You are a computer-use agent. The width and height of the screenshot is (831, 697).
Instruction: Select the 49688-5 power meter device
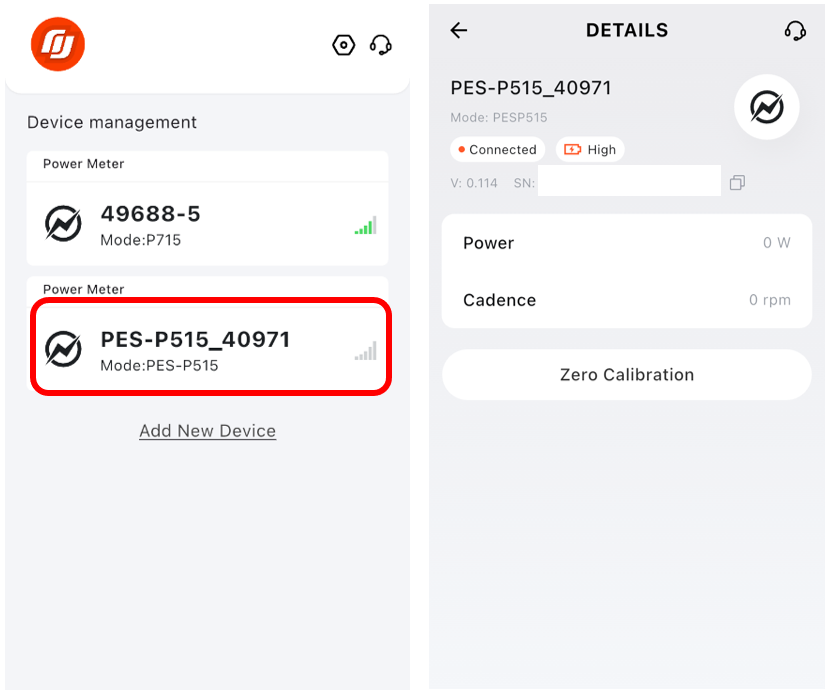tap(207, 224)
